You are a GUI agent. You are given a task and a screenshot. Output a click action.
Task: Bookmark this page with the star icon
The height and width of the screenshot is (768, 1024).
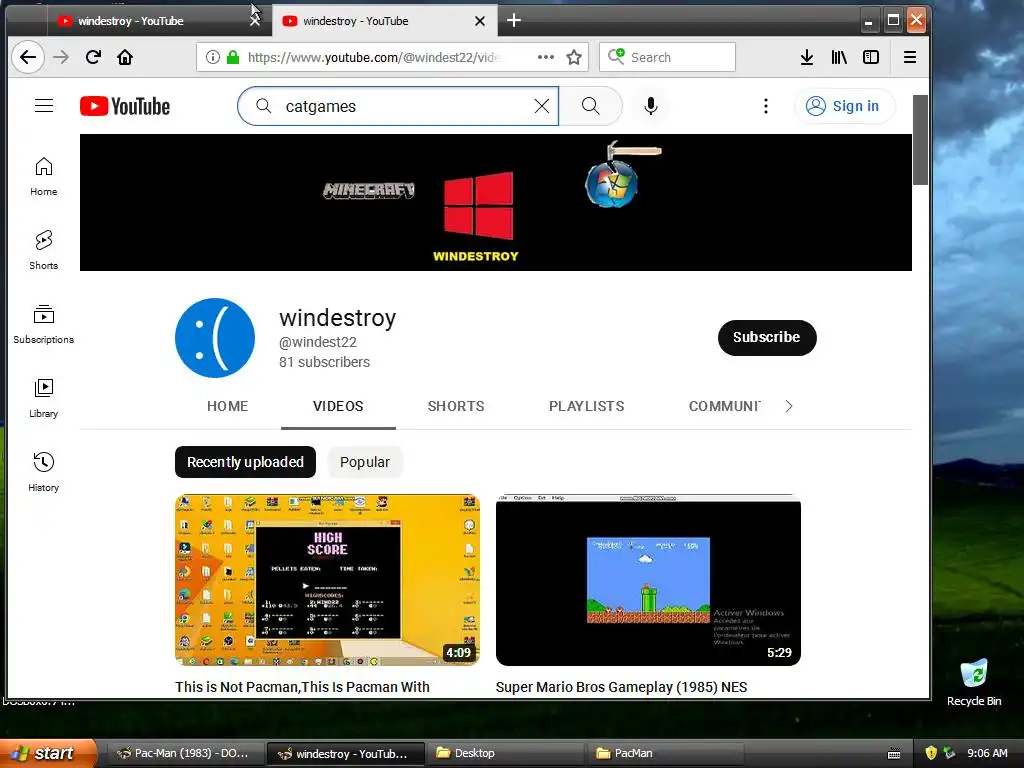(x=574, y=57)
